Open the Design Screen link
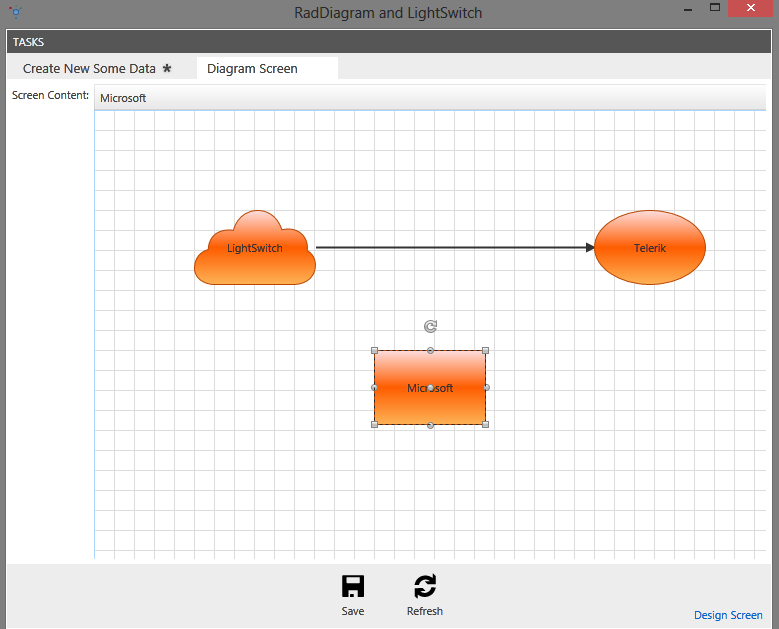This screenshot has width=779, height=629. coord(728,615)
